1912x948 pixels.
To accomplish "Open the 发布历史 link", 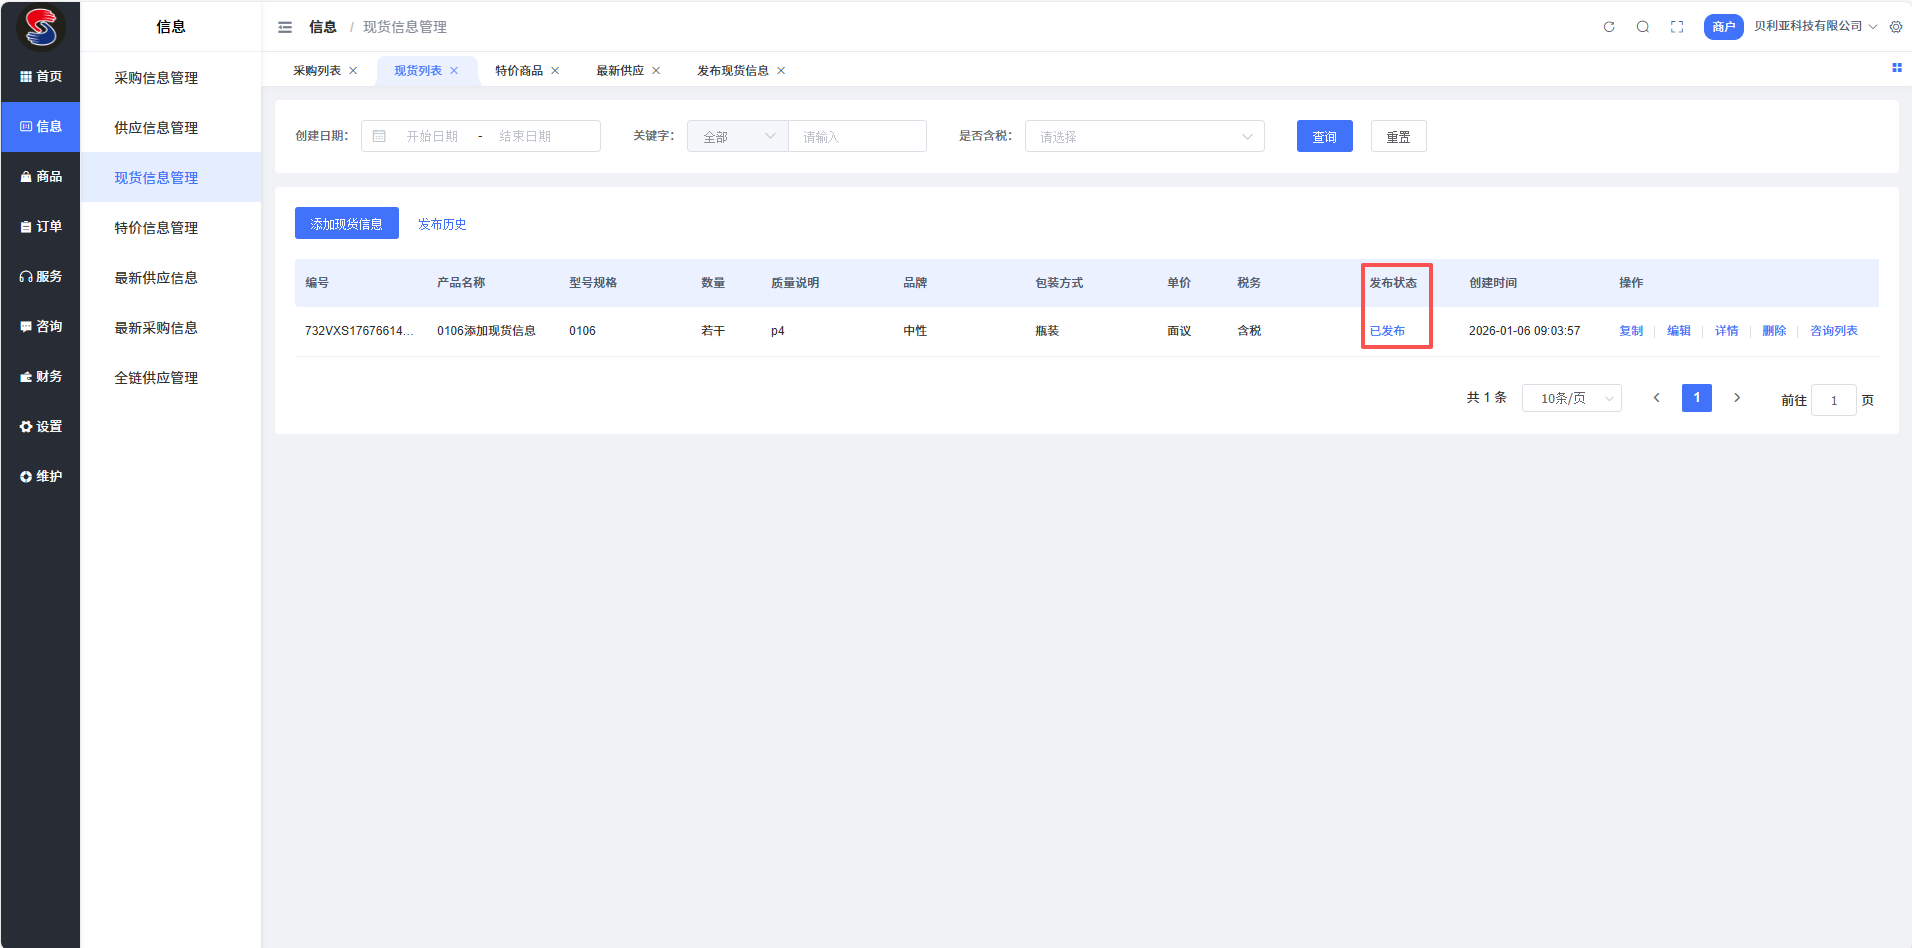I will [442, 224].
